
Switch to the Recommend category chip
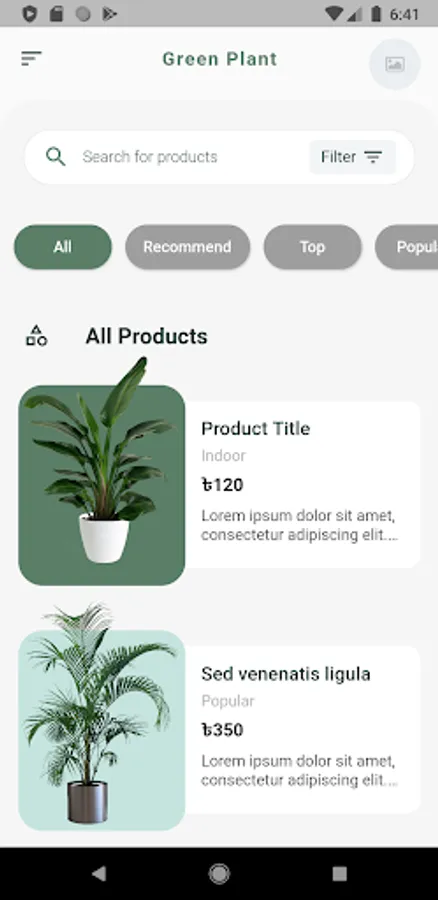[x=188, y=247]
